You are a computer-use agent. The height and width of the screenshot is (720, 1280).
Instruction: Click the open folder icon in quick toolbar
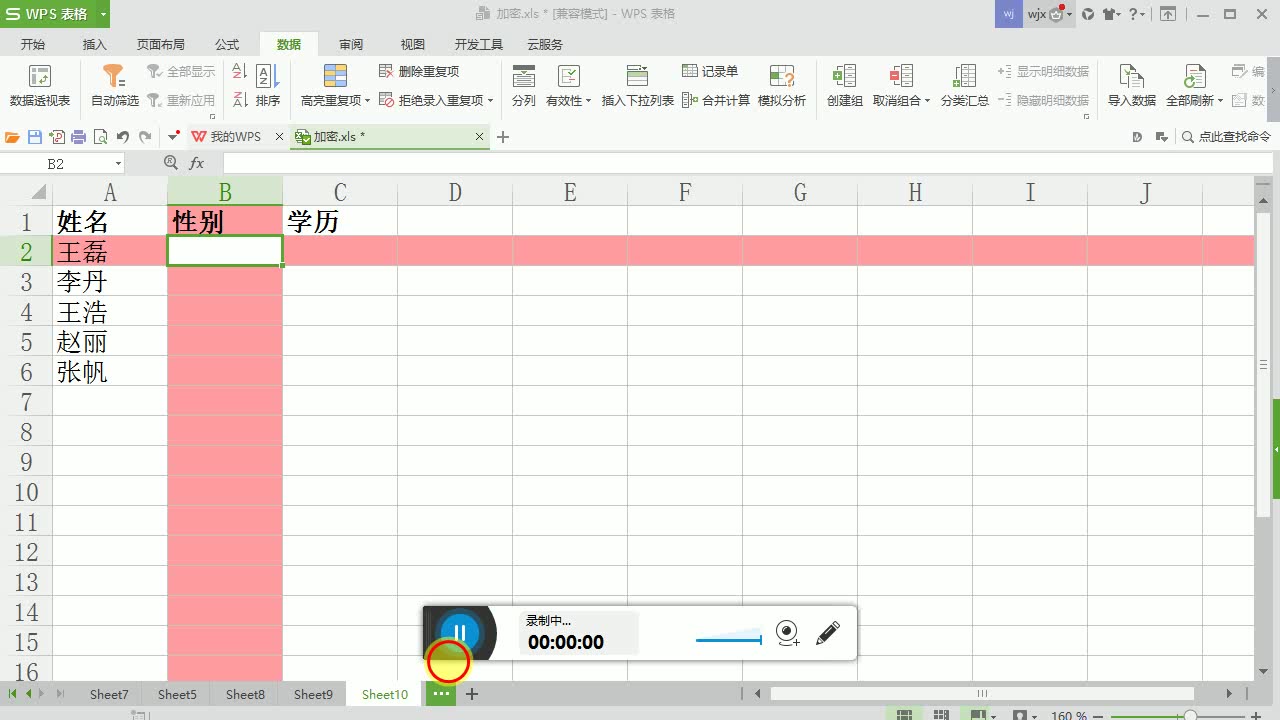13,137
